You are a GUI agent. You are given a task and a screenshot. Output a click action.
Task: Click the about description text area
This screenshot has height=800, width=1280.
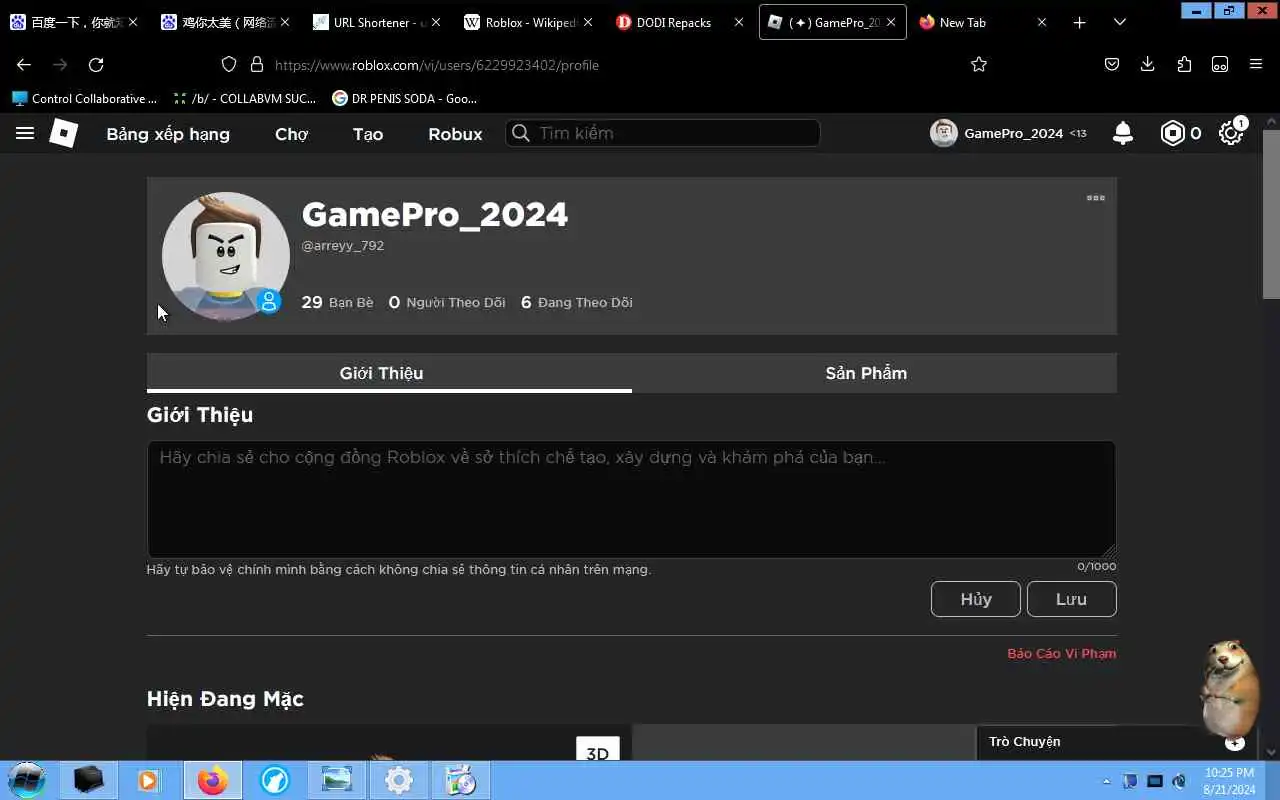[631, 499]
